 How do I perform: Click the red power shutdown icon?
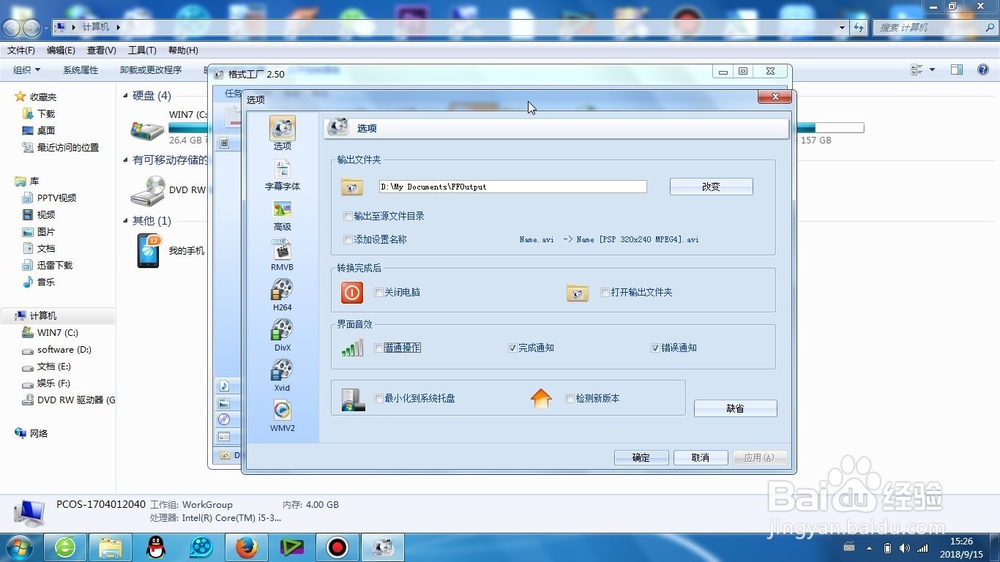[x=351, y=293]
